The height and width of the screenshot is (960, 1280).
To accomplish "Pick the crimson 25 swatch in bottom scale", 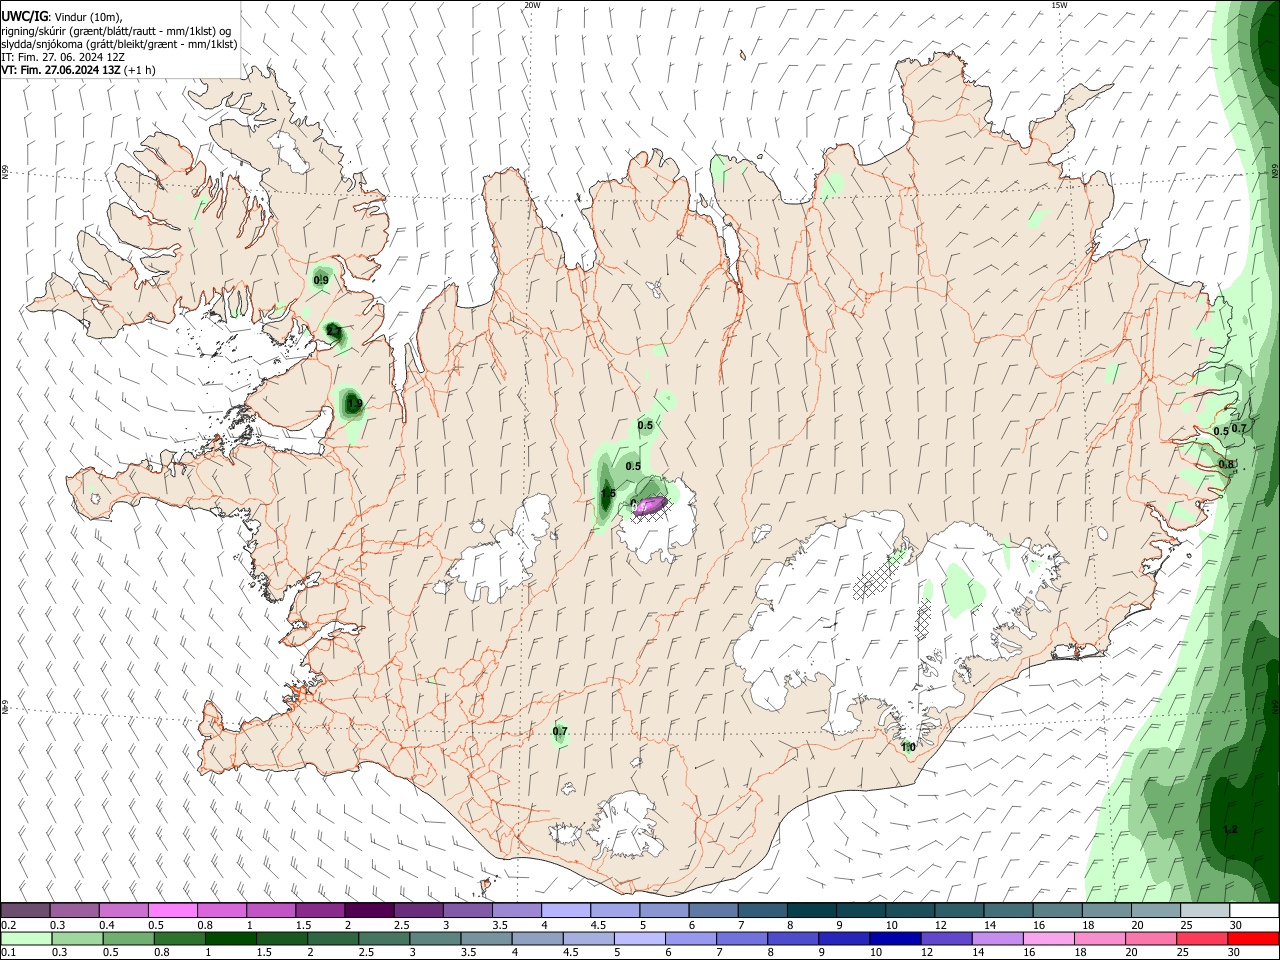I will (1201, 939).
